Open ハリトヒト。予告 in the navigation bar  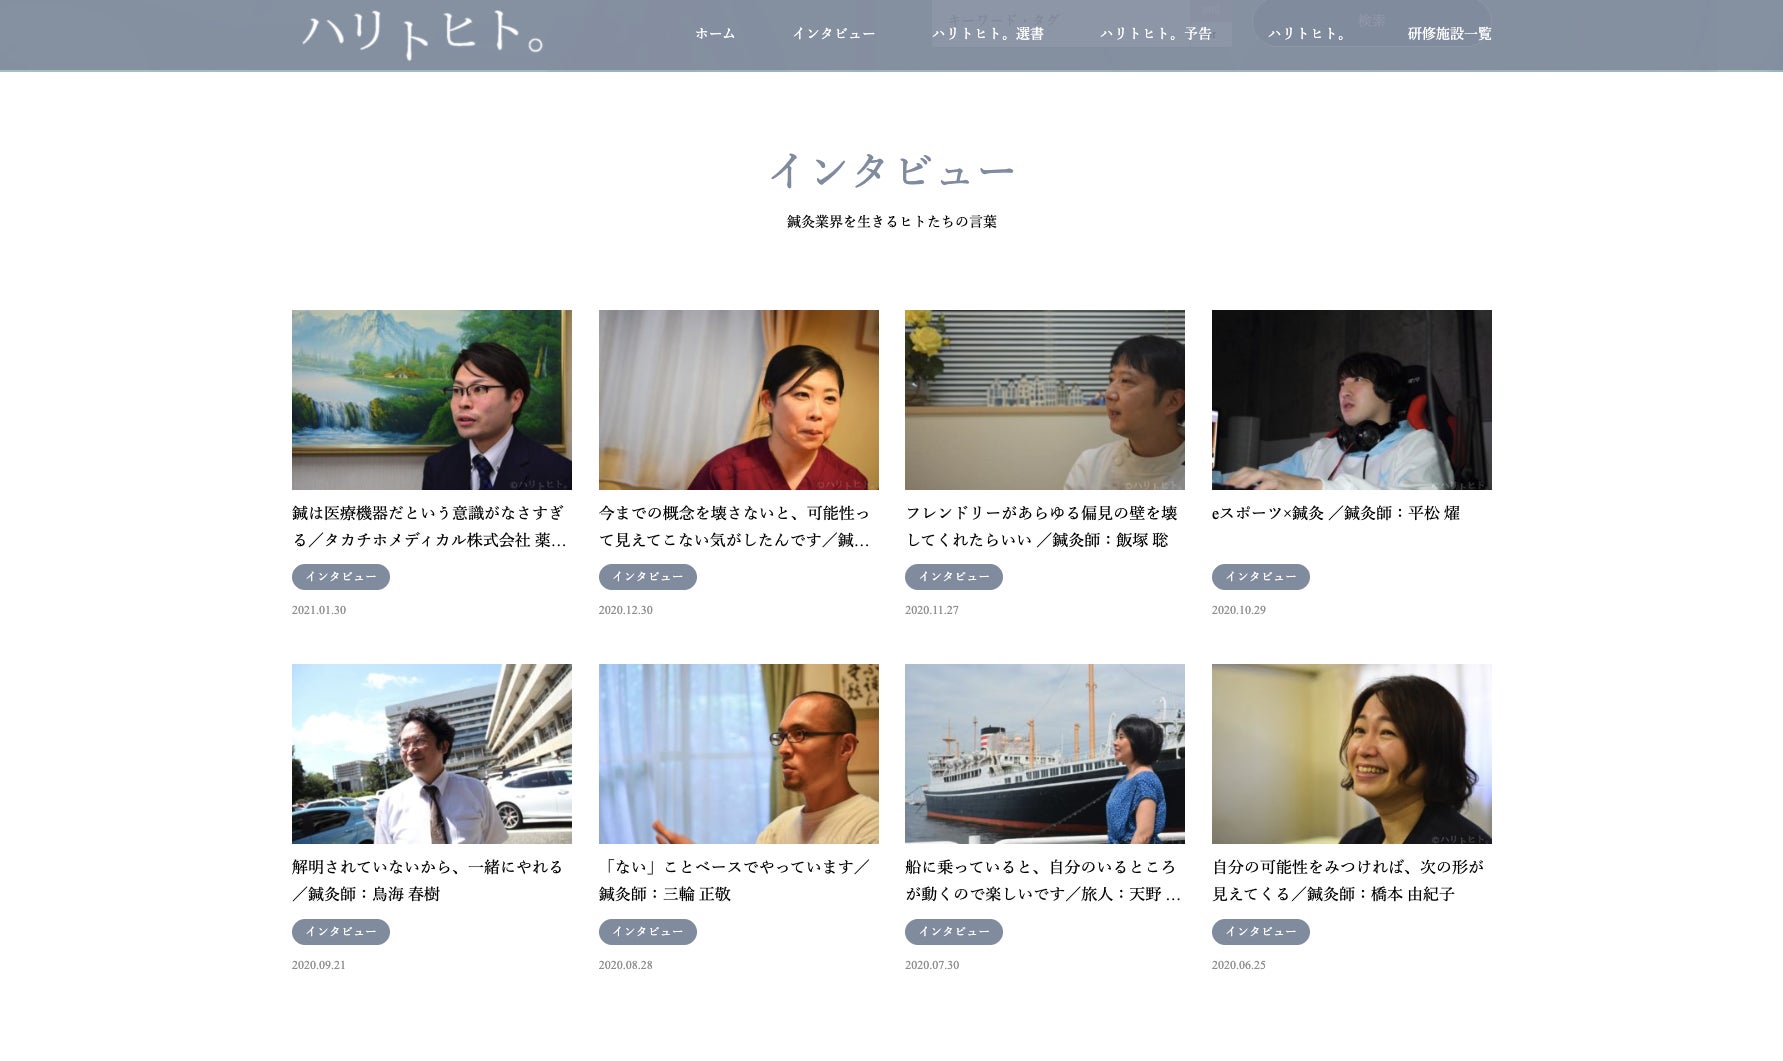[x=1156, y=34]
